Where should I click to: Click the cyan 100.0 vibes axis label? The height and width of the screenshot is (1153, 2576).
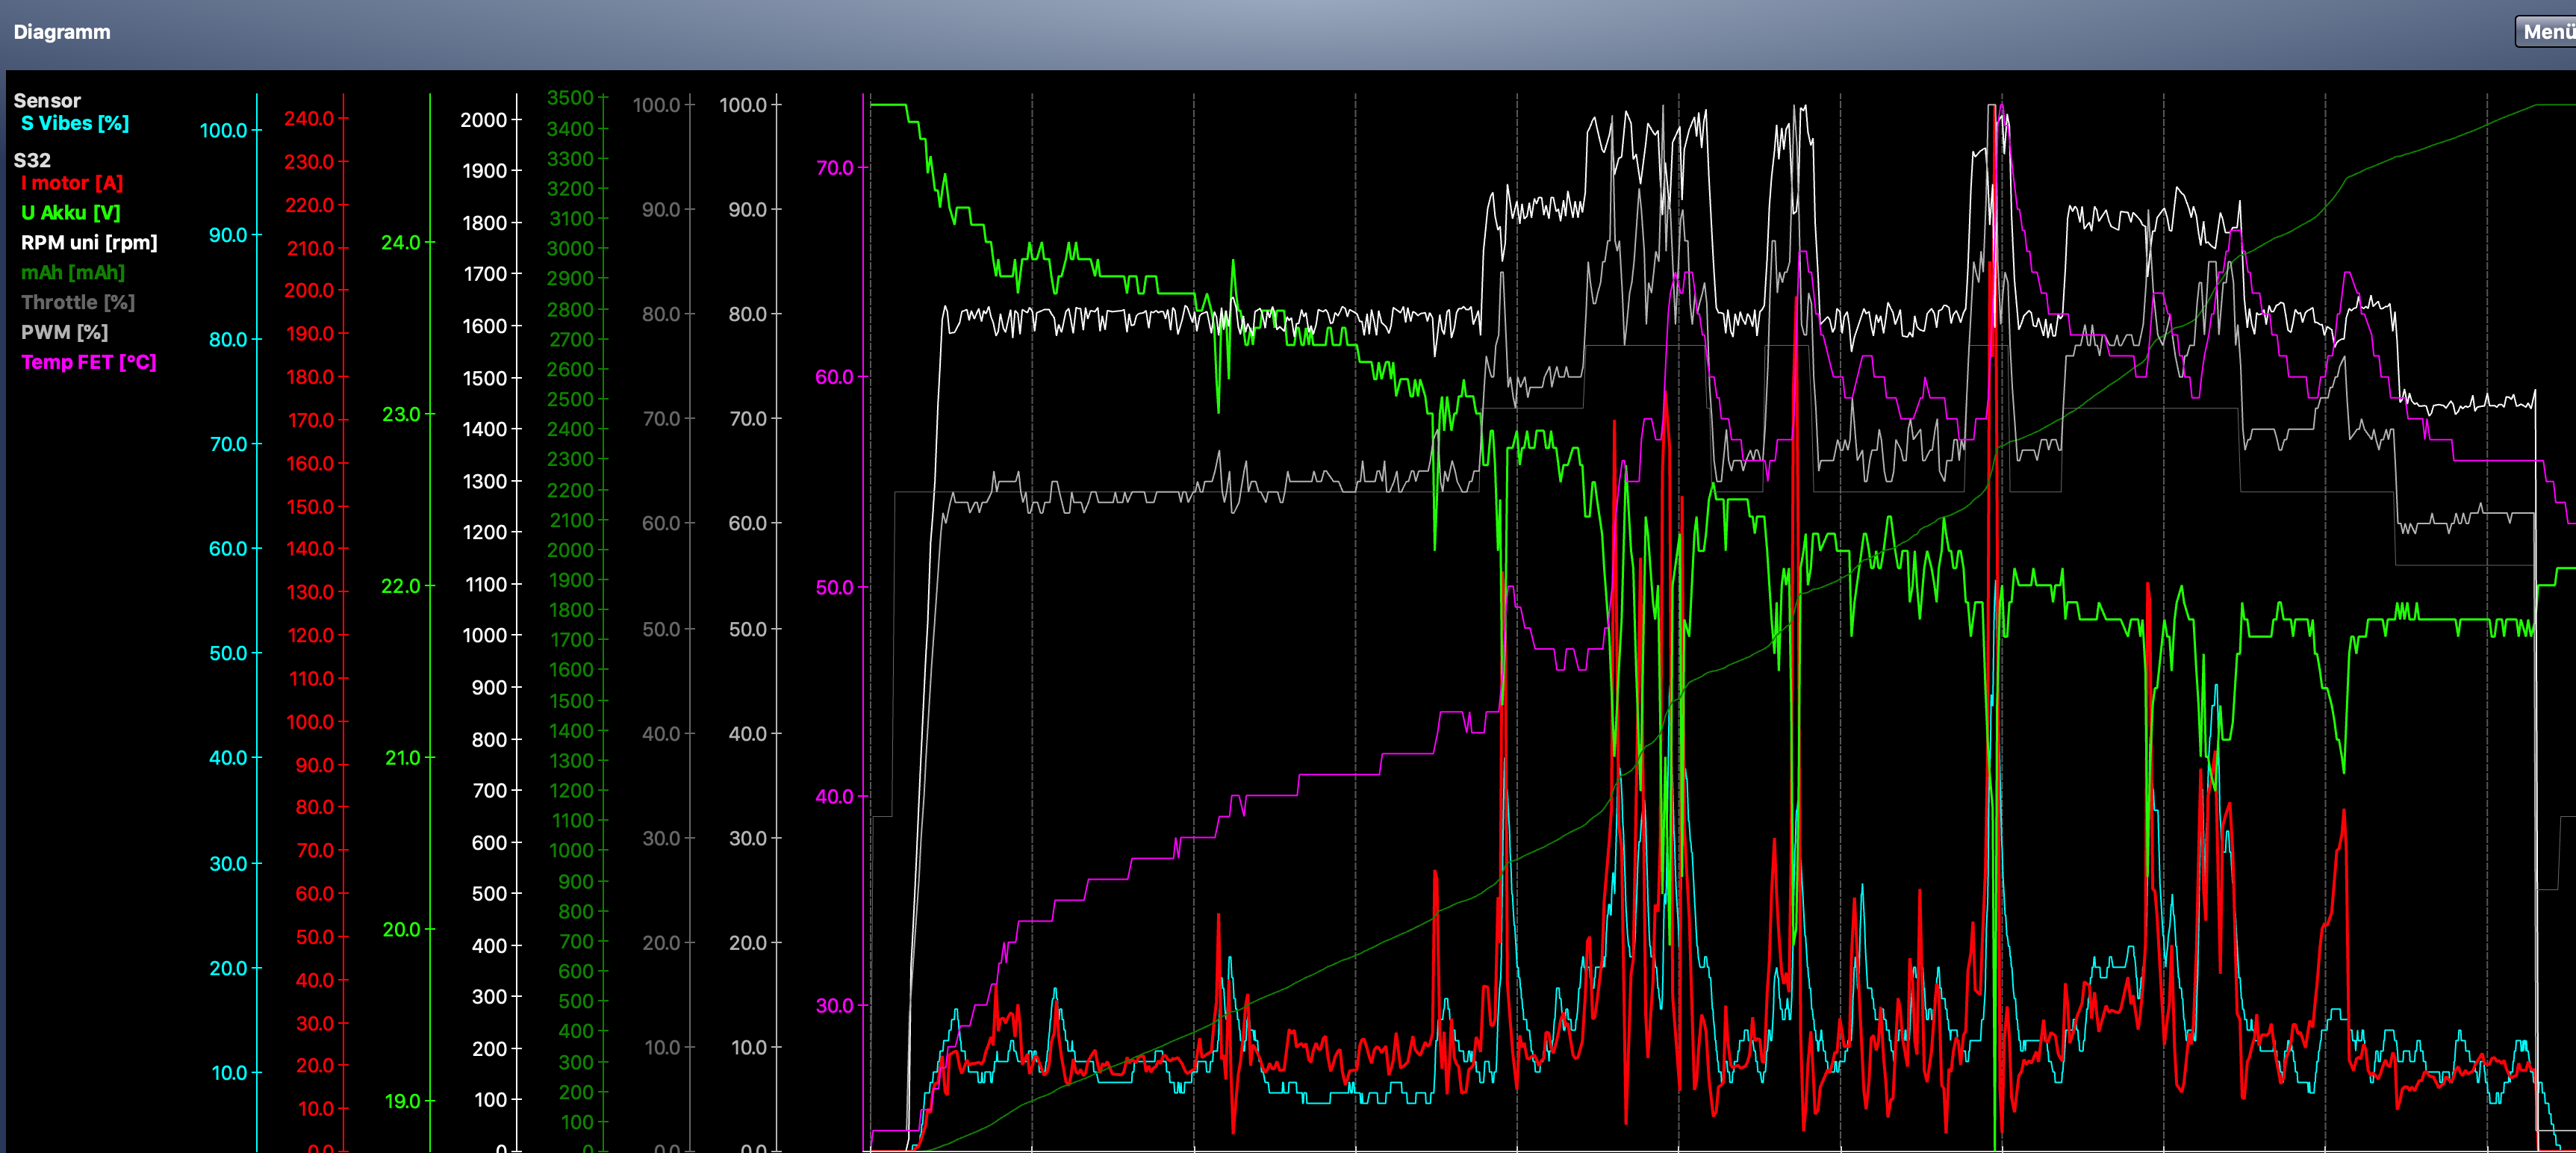(223, 130)
